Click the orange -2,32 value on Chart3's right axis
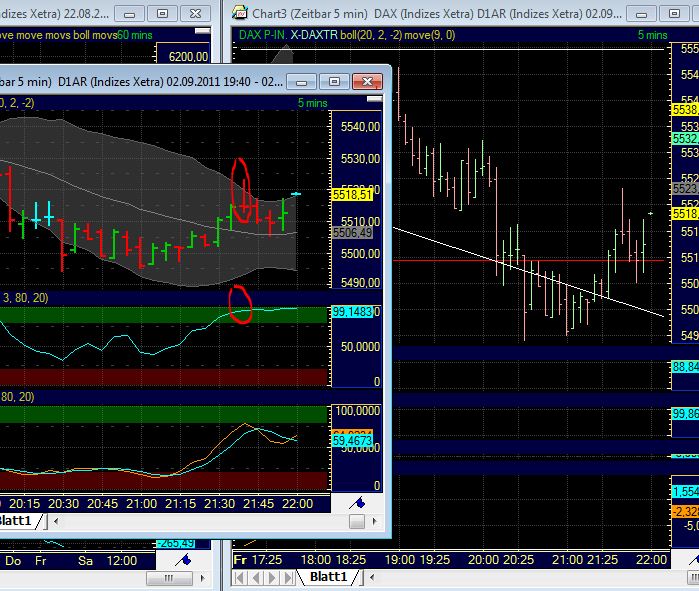 686,511
